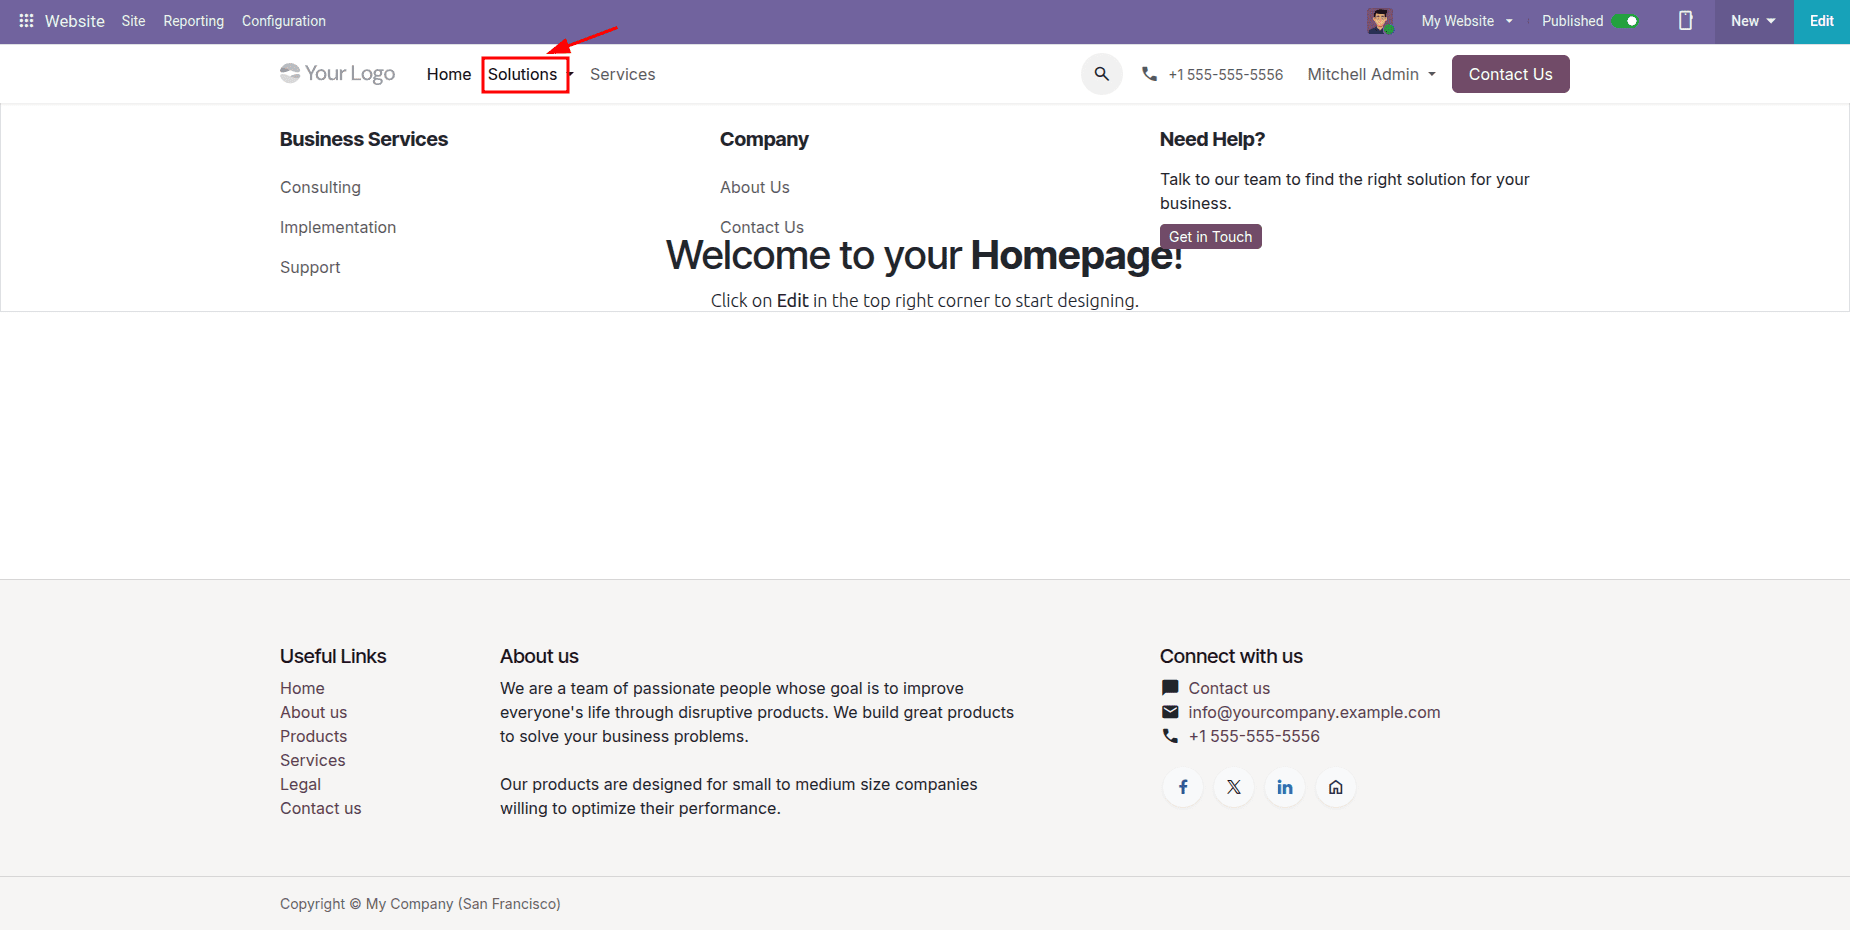Screen dimensions: 1850x930
Task: Expand the My Website dropdown
Action: [1467, 21]
